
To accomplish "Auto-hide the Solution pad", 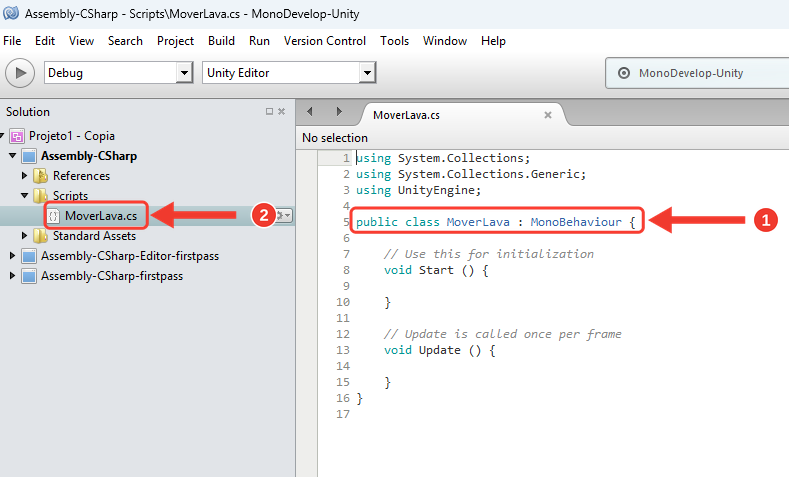I will (269, 111).
